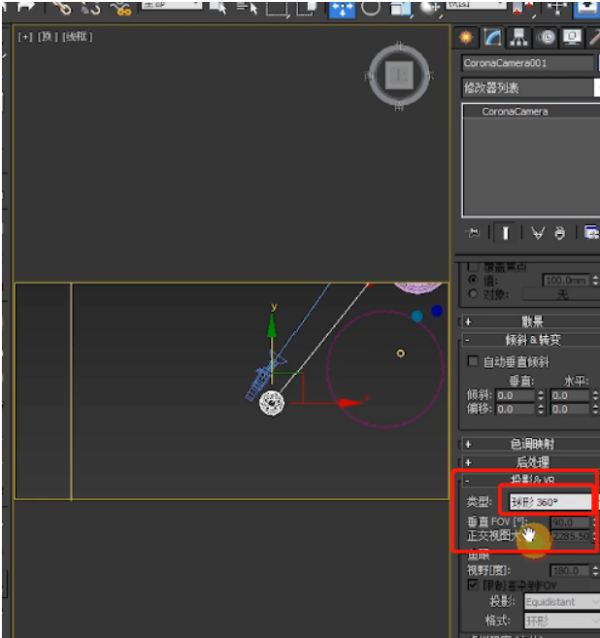This screenshot has height=638, width=600.
Task: Open the Utilities panel hammer tab
Action: 594,38
